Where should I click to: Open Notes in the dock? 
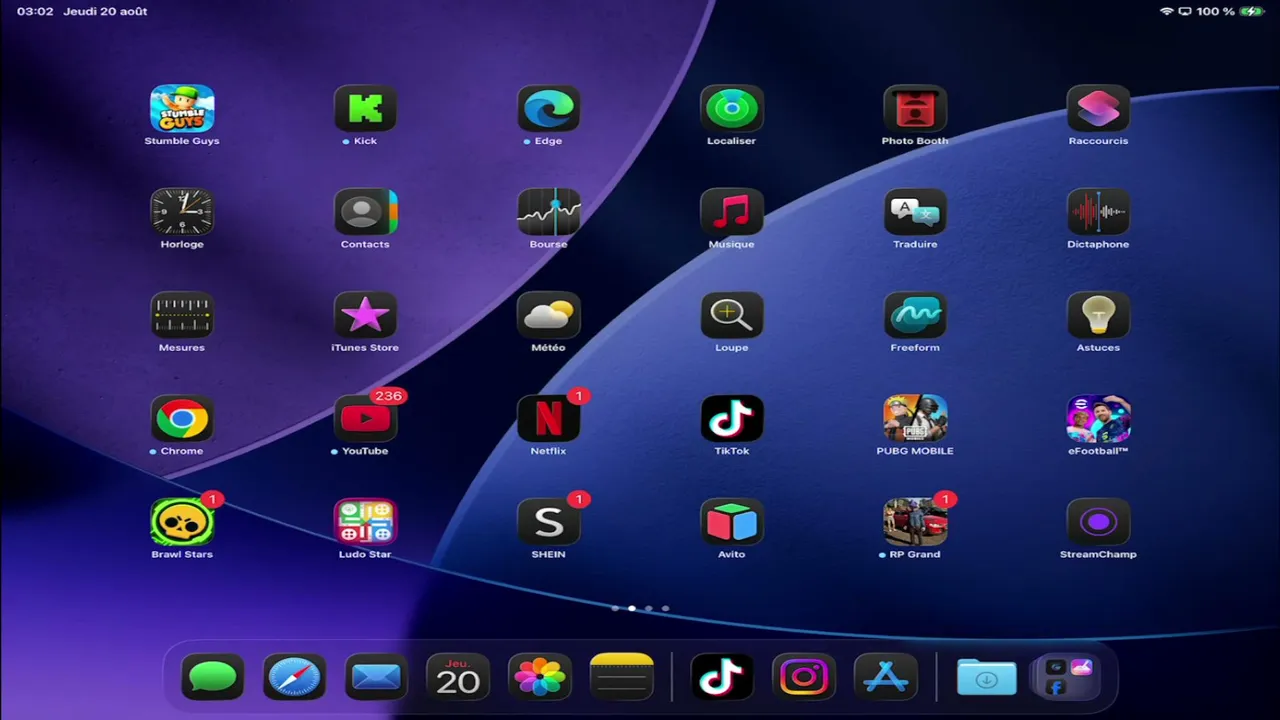[x=621, y=678]
